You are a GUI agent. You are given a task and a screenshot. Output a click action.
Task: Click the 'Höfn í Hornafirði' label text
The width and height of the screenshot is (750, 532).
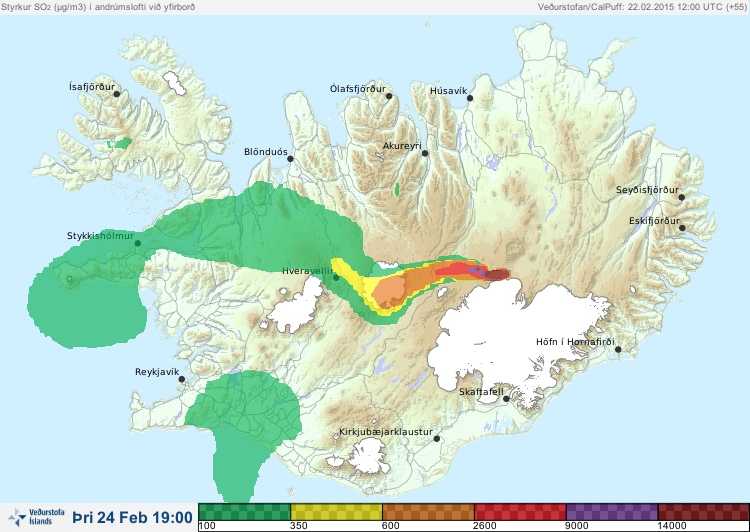[575, 342]
